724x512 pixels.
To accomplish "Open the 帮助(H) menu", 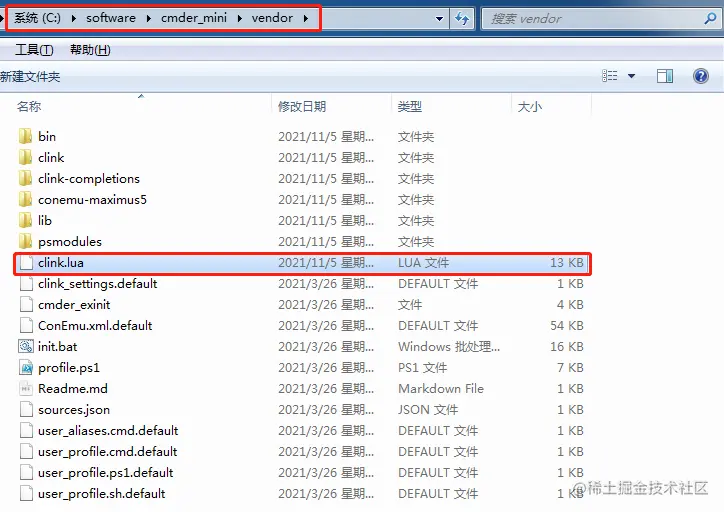I will (x=90, y=49).
